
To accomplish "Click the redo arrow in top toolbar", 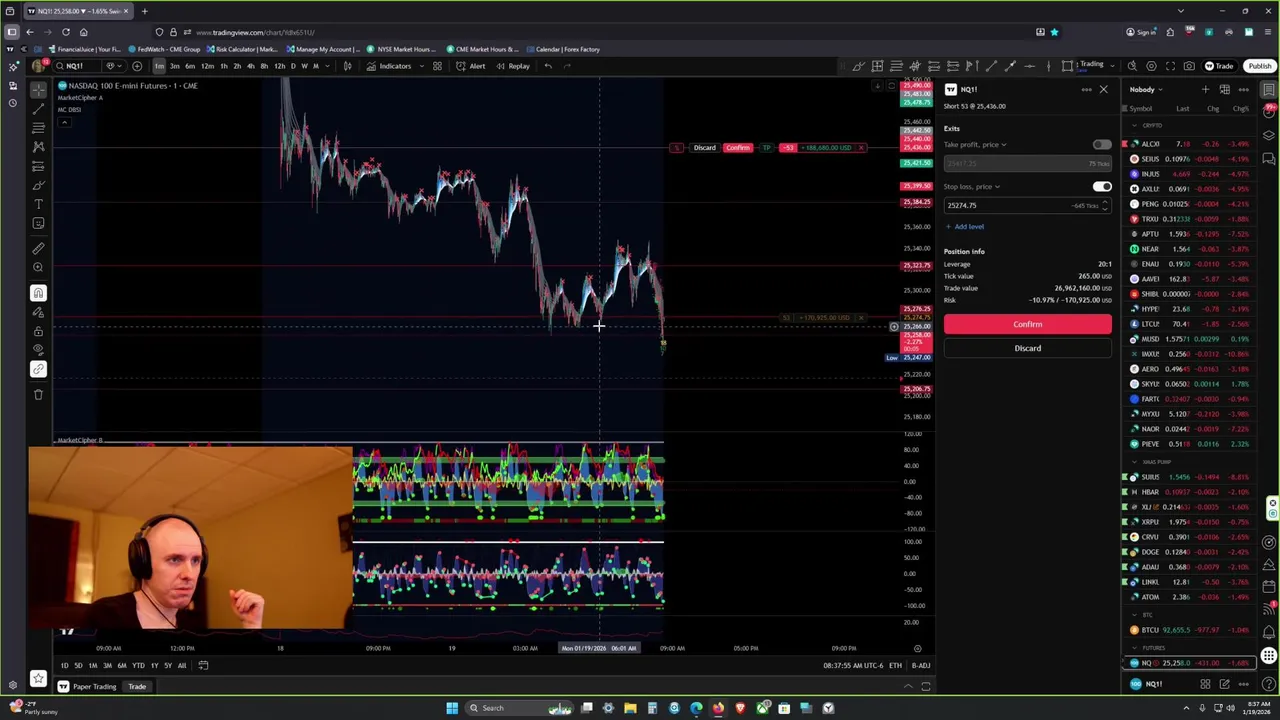I will tap(568, 66).
